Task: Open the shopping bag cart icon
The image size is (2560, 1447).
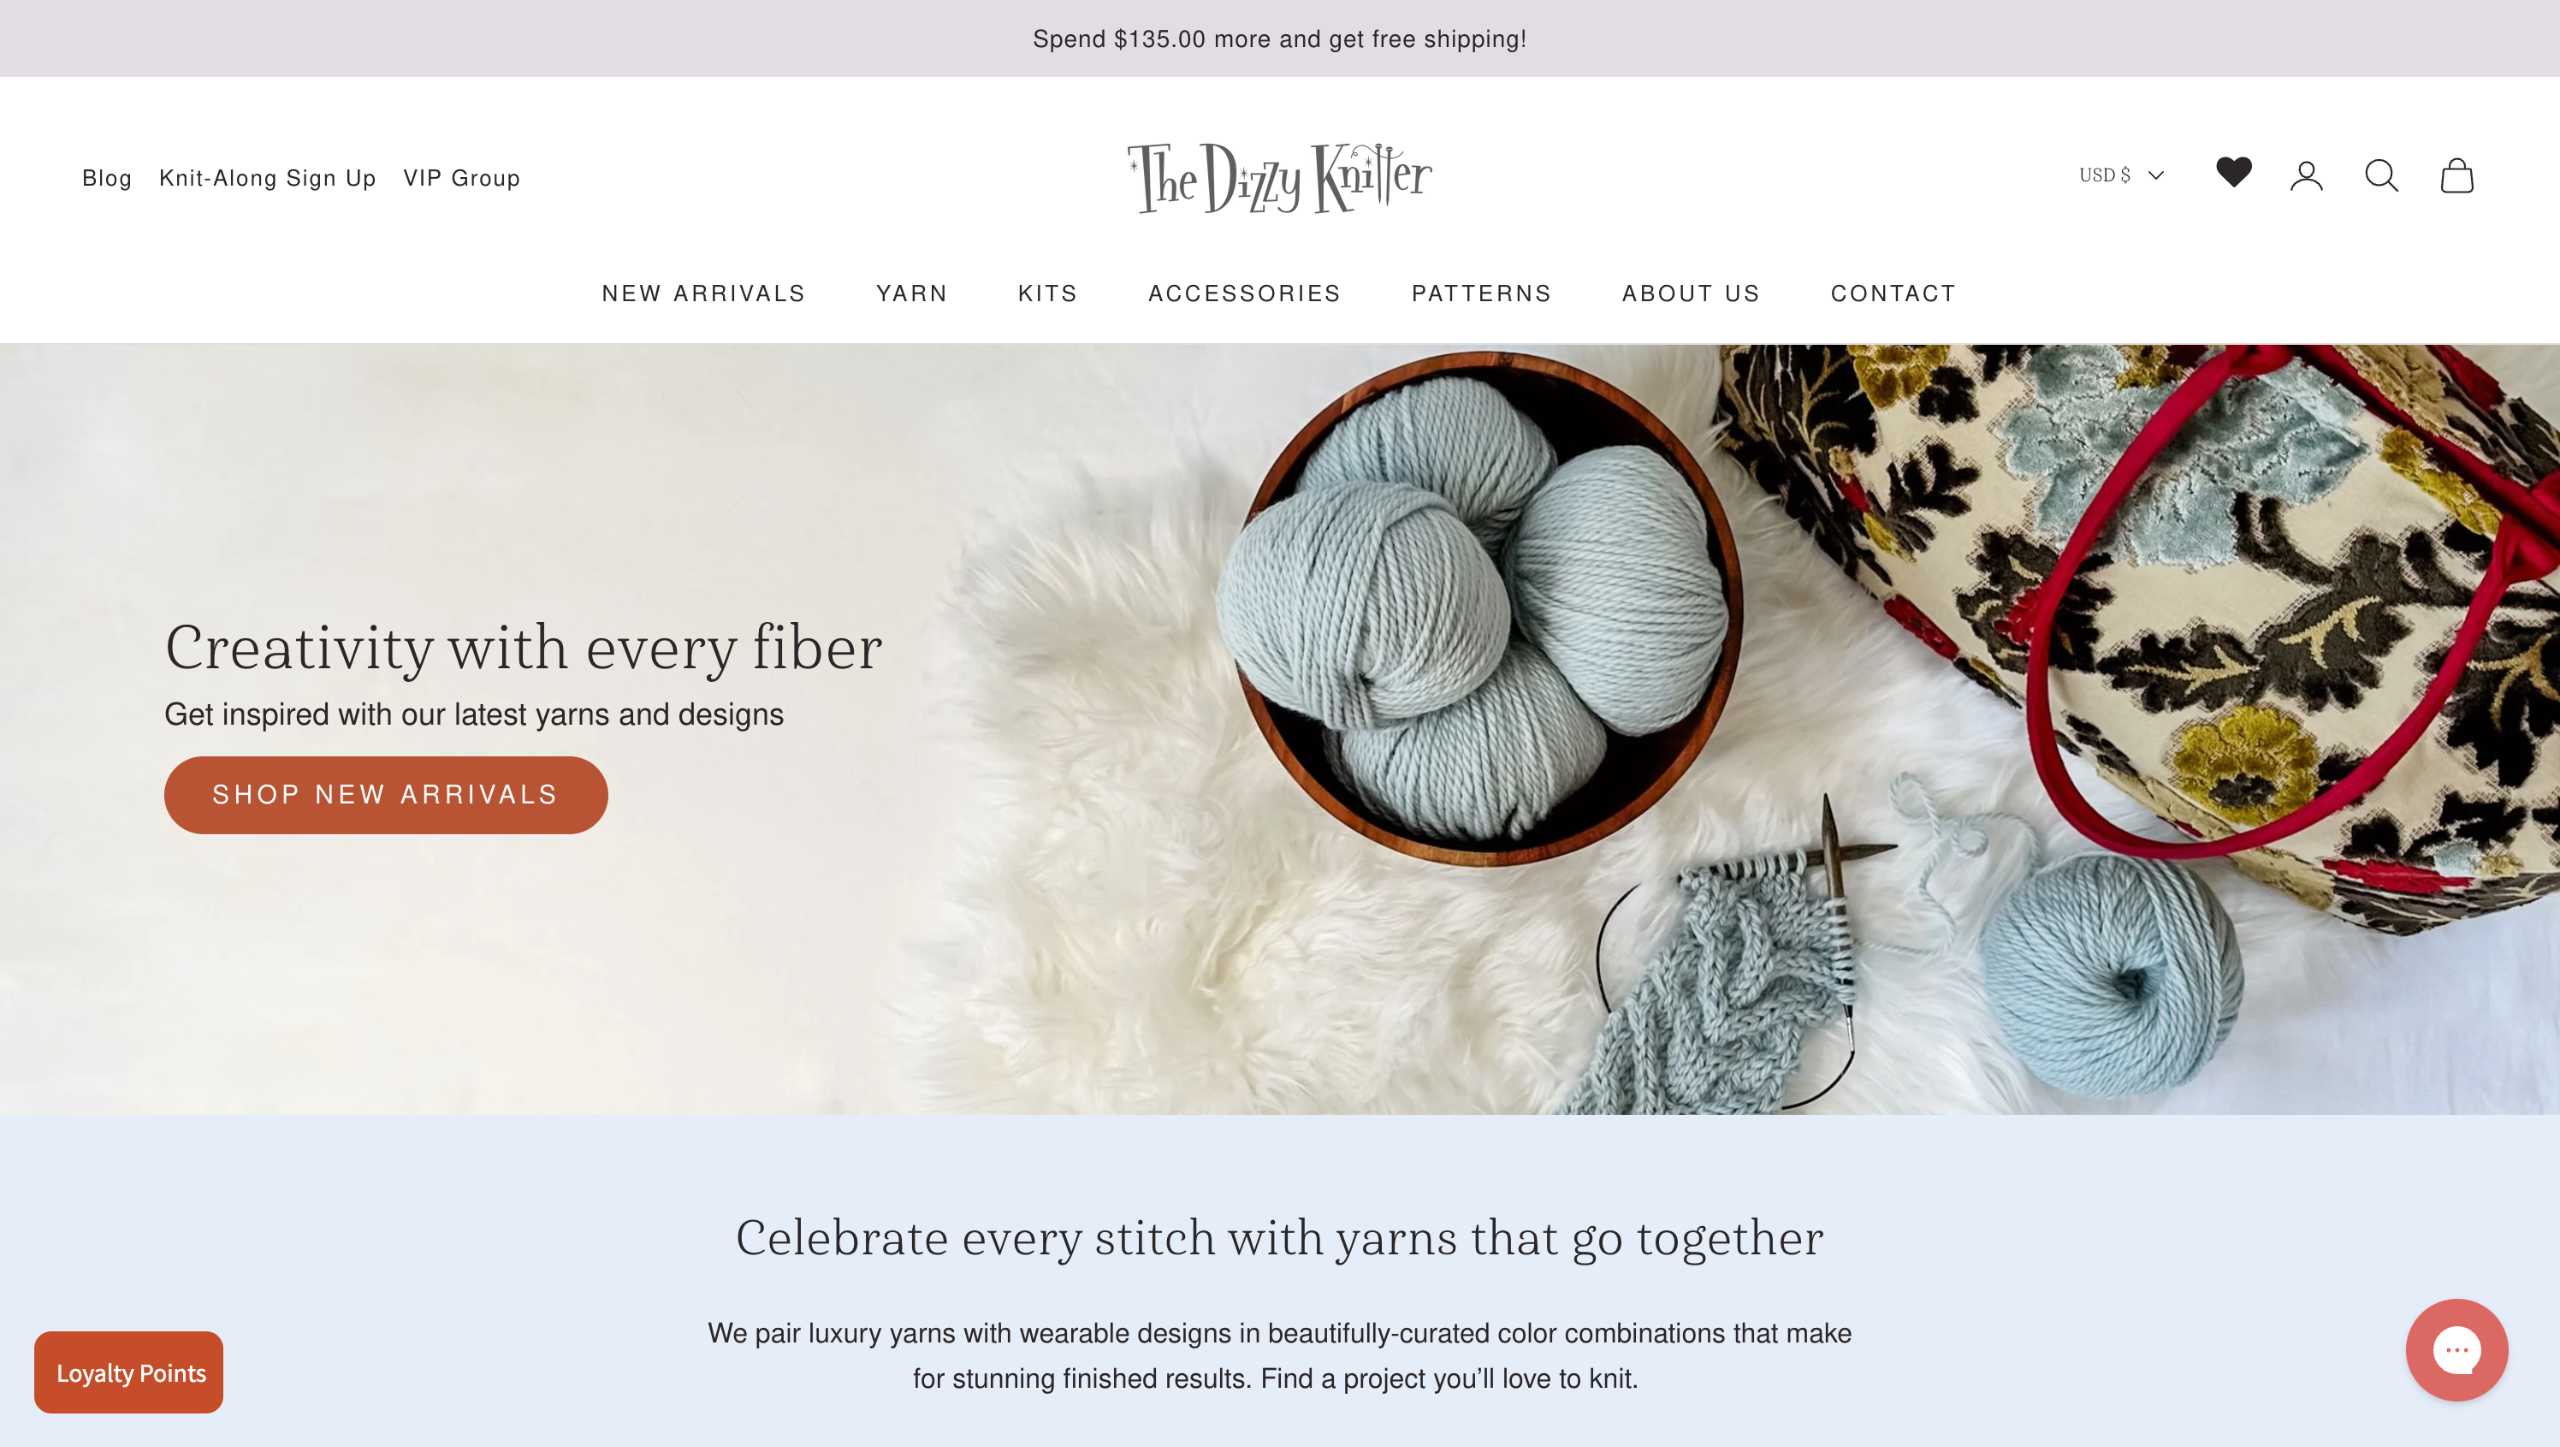Action: click(2456, 176)
